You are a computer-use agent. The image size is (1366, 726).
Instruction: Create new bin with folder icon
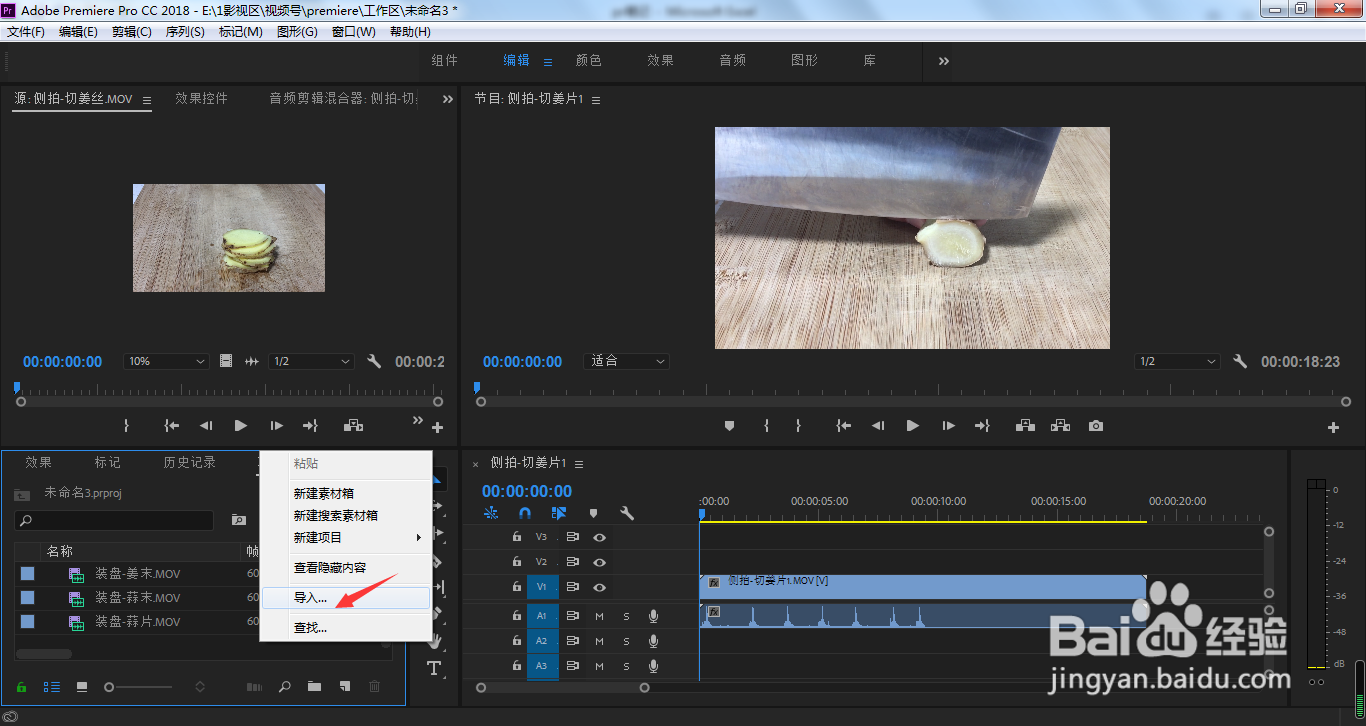[314, 687]
